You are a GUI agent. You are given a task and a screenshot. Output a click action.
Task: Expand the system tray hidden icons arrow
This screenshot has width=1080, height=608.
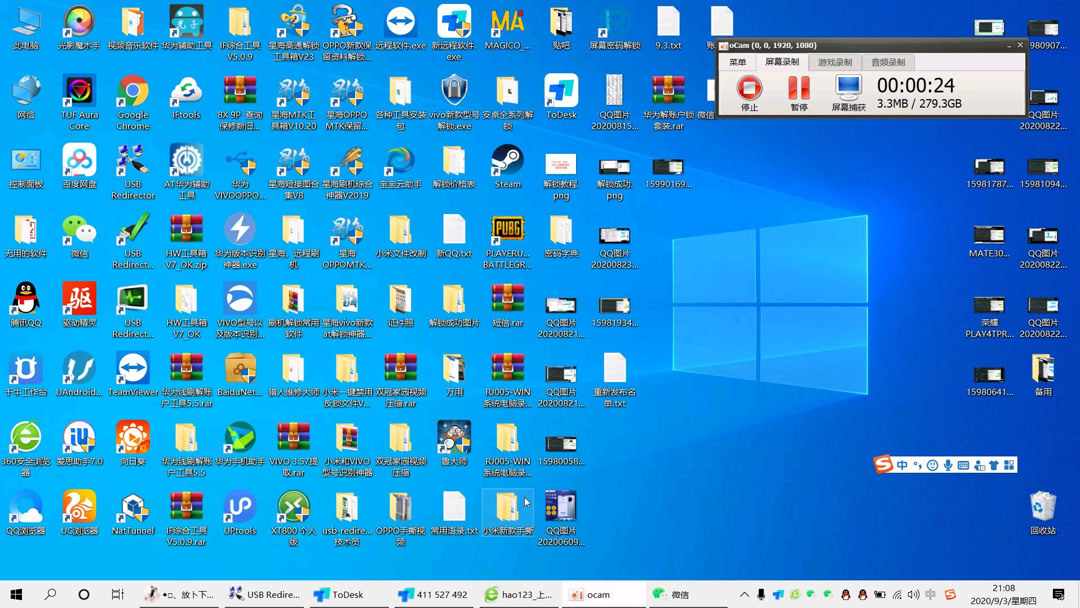[744, 594]
